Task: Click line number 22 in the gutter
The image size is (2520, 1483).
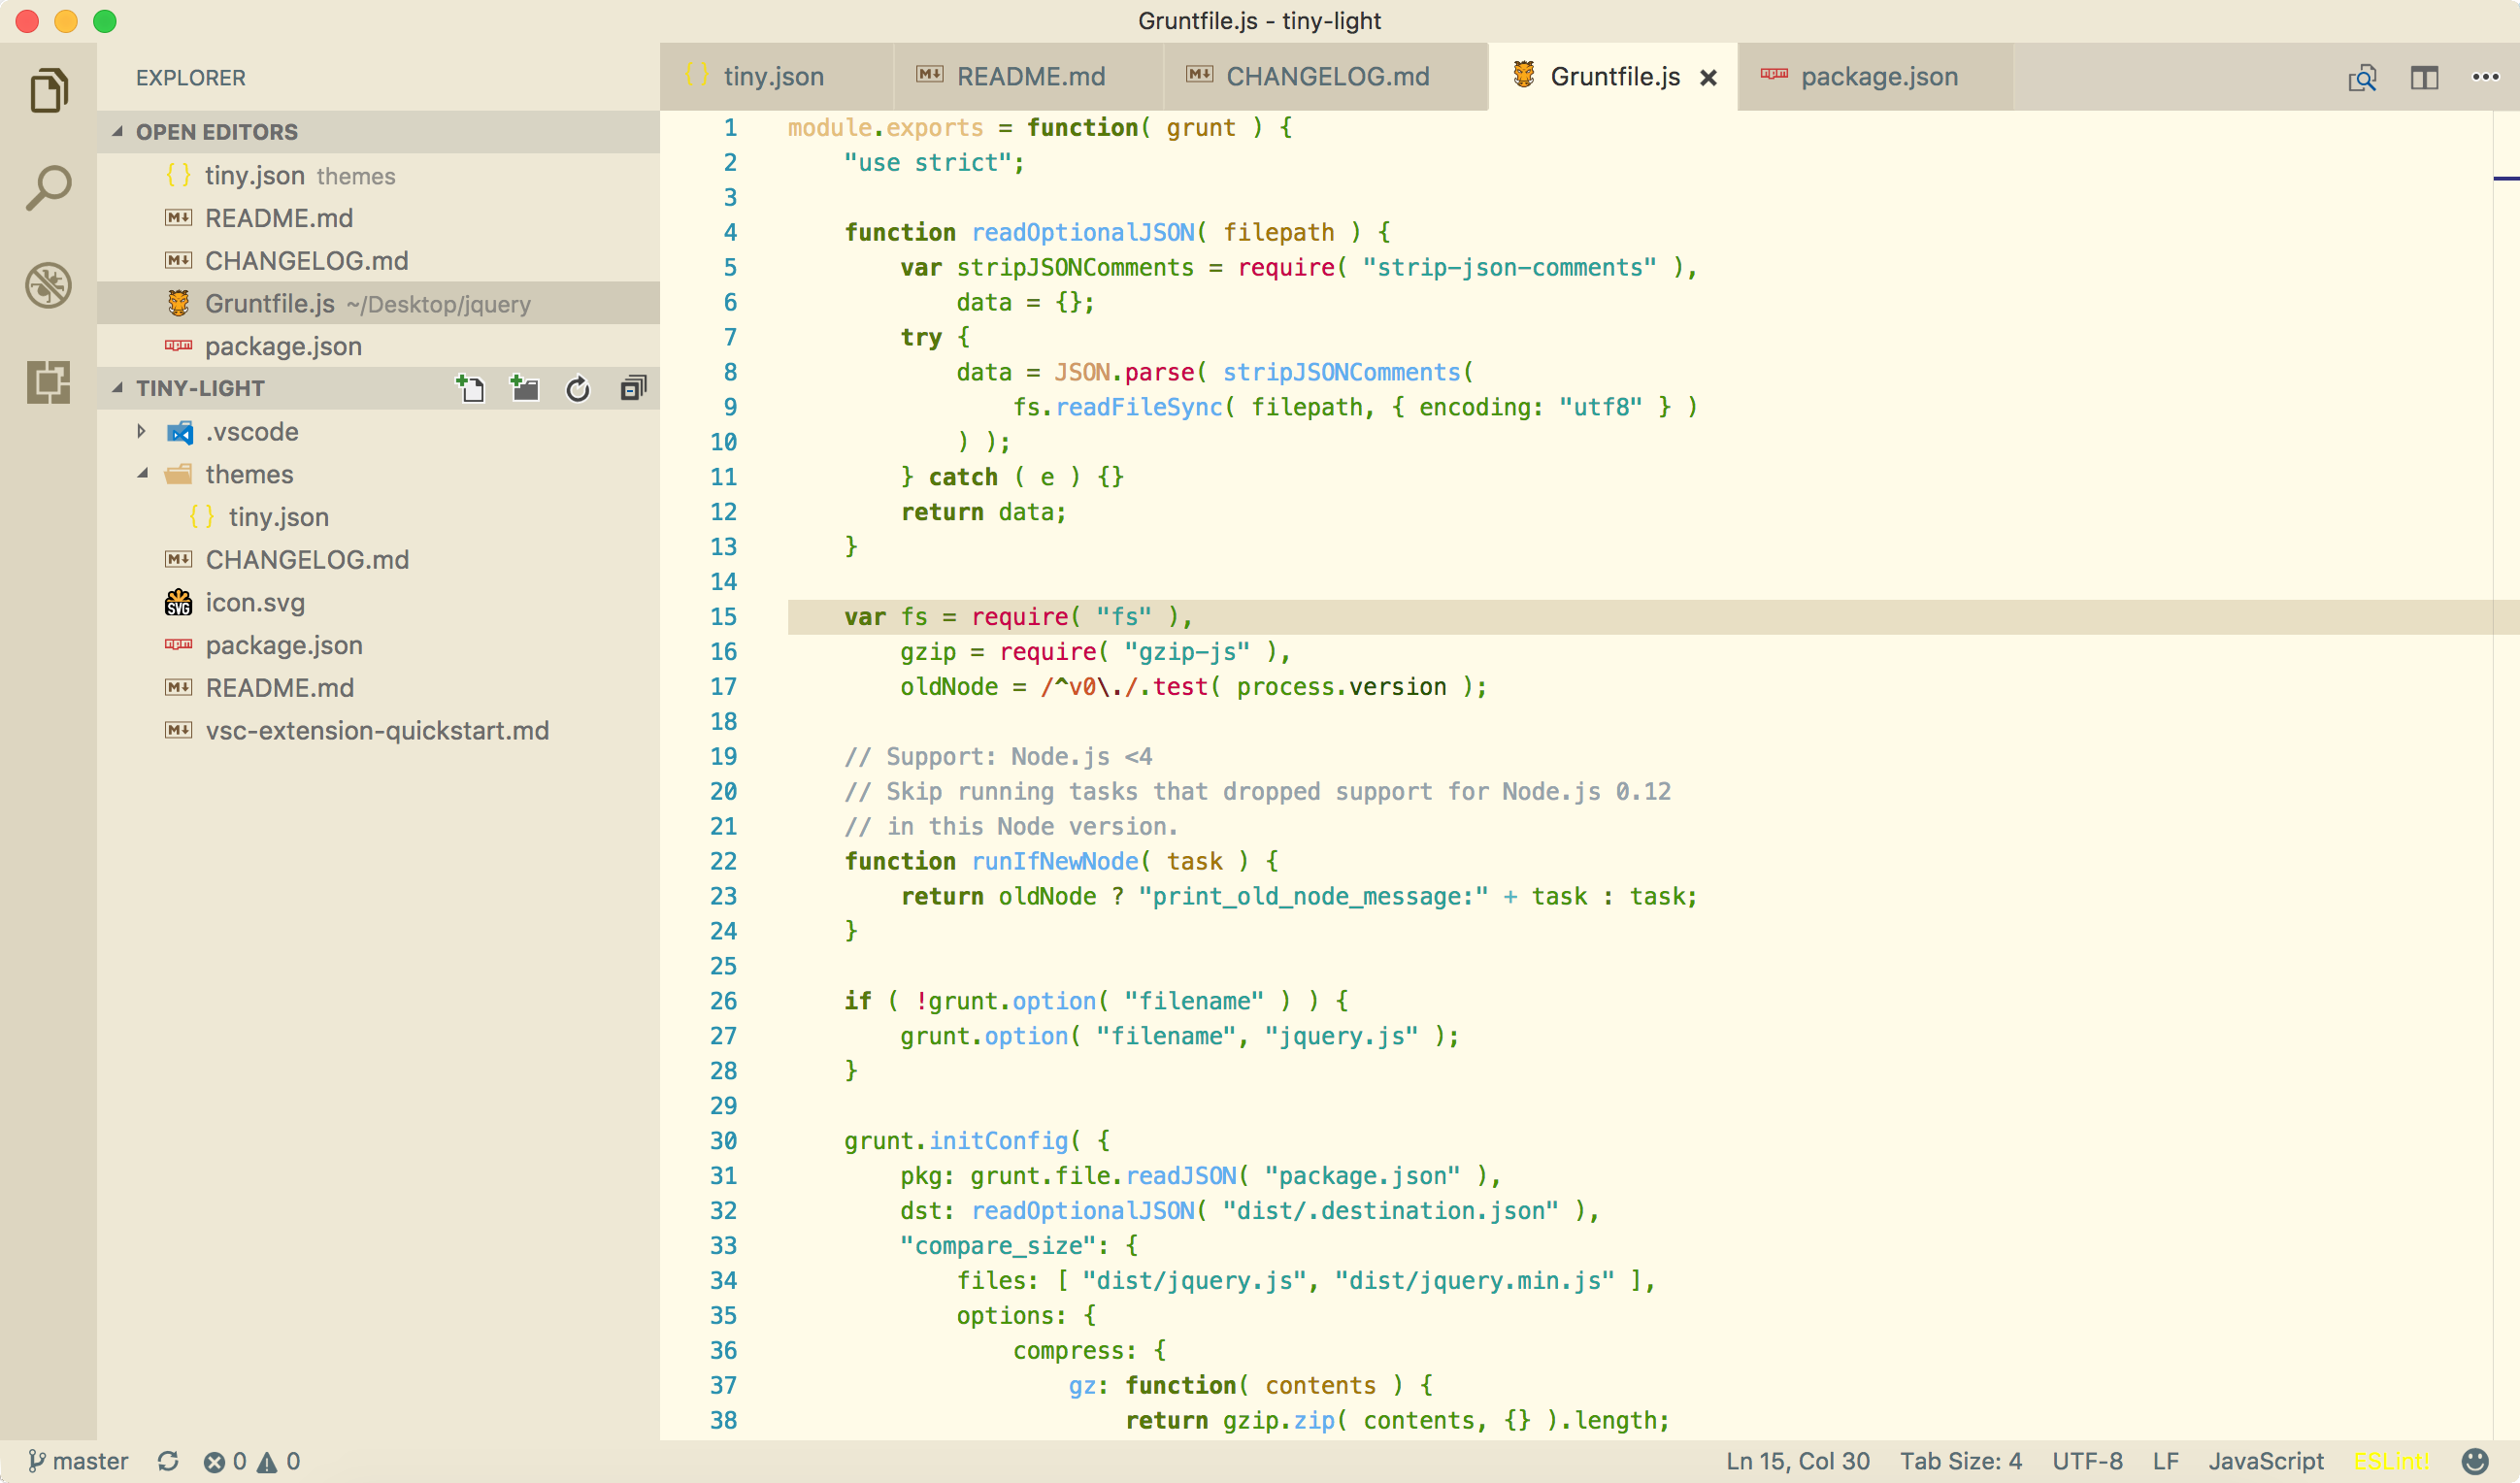Action: [x=723, y=861]
